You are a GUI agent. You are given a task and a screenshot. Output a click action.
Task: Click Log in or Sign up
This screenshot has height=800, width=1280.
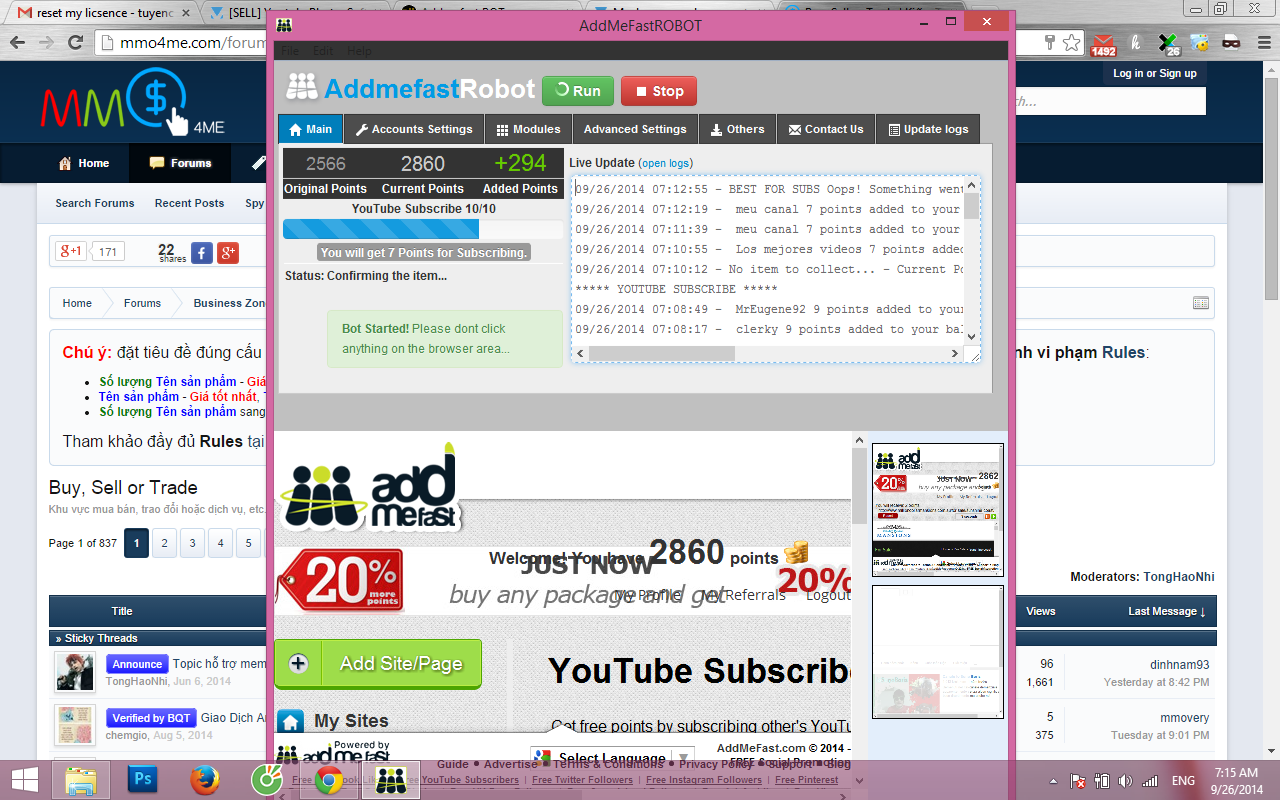(1155, 73)
